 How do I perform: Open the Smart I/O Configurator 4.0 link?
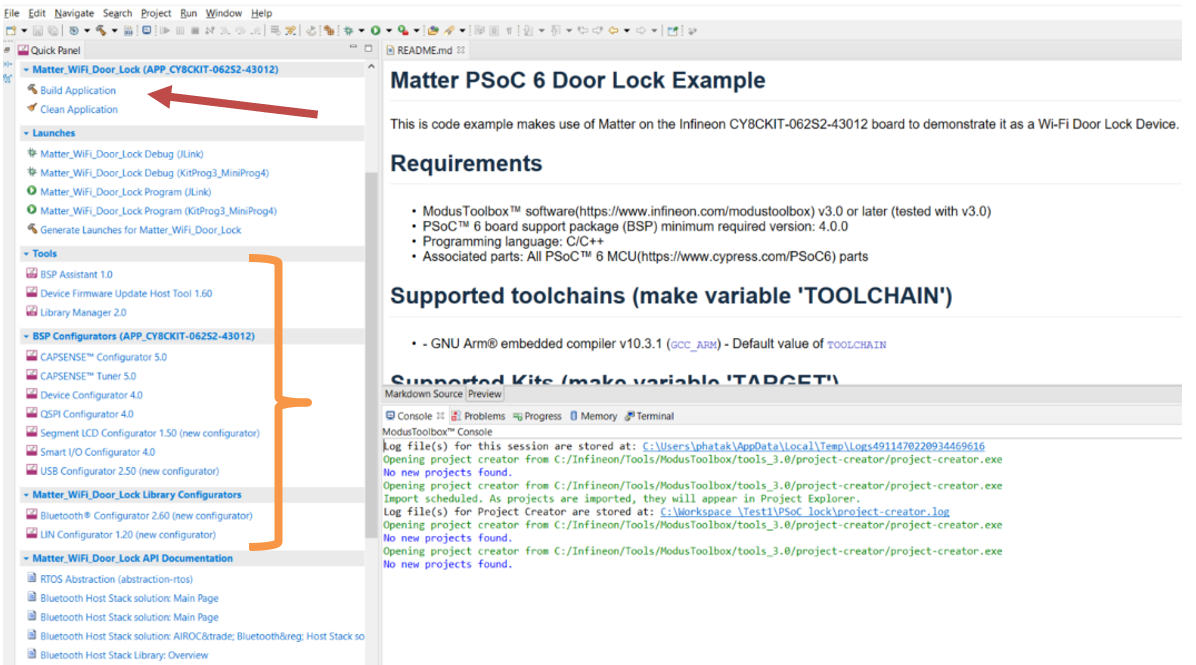[x=97, y=451]
